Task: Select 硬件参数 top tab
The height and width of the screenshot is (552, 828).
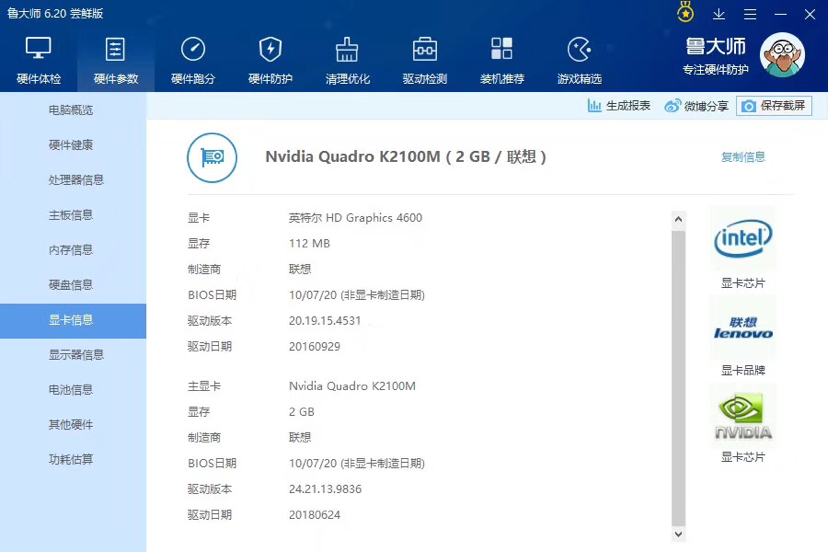Action: coord(116,61)
